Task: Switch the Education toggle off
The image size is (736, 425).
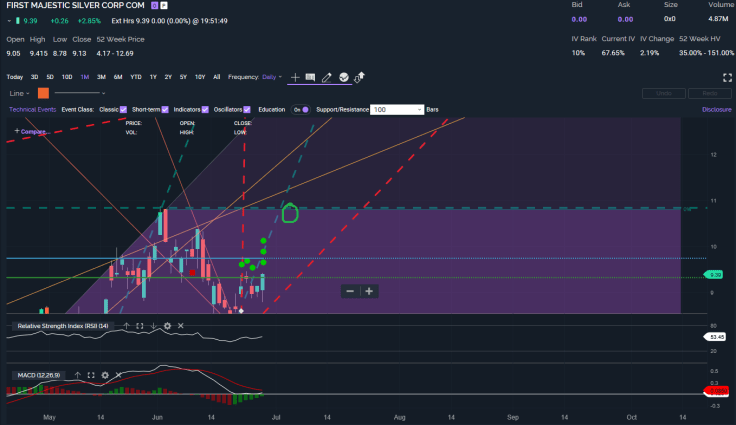Action: 301,109
